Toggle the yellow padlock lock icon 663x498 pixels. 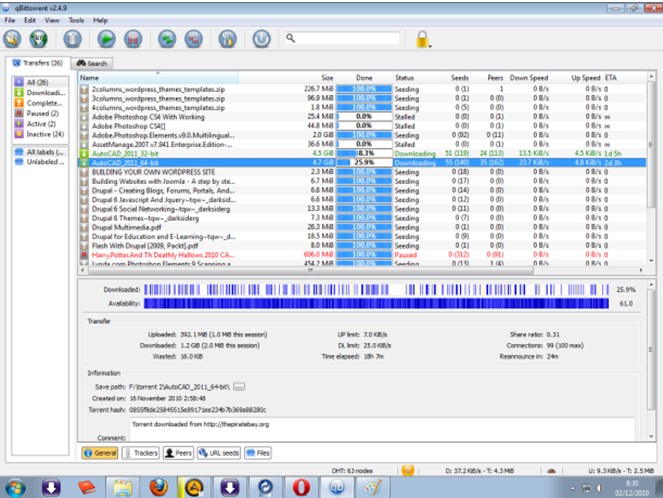coord(422,39)
